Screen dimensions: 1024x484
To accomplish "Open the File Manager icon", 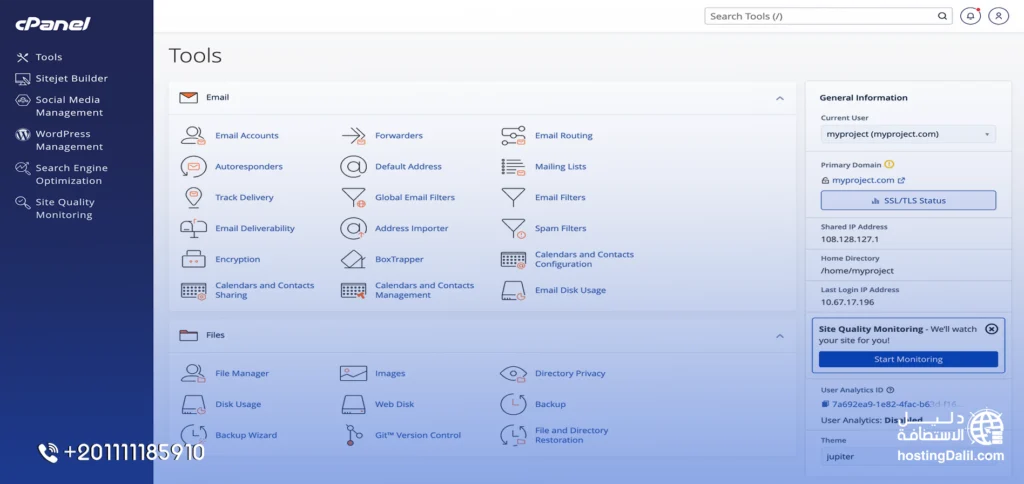I will [x=193, y=374].
